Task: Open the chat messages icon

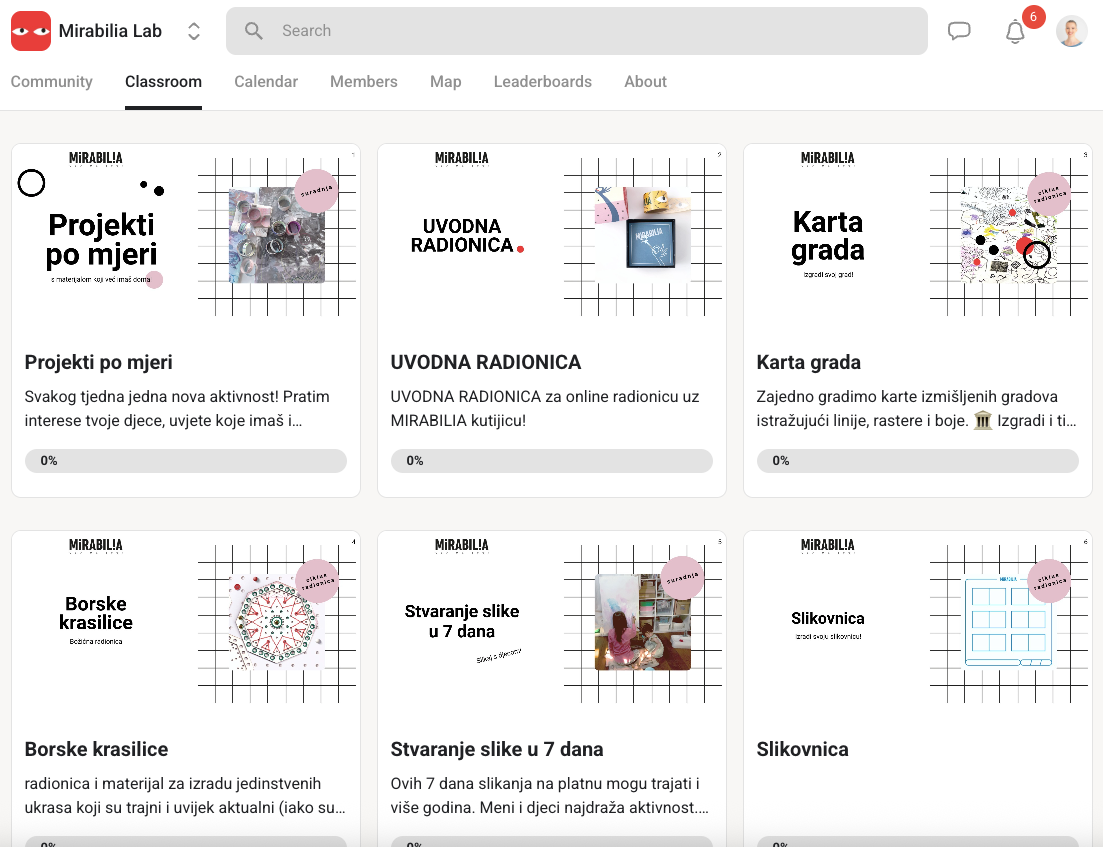Action: tap(959, 31)
